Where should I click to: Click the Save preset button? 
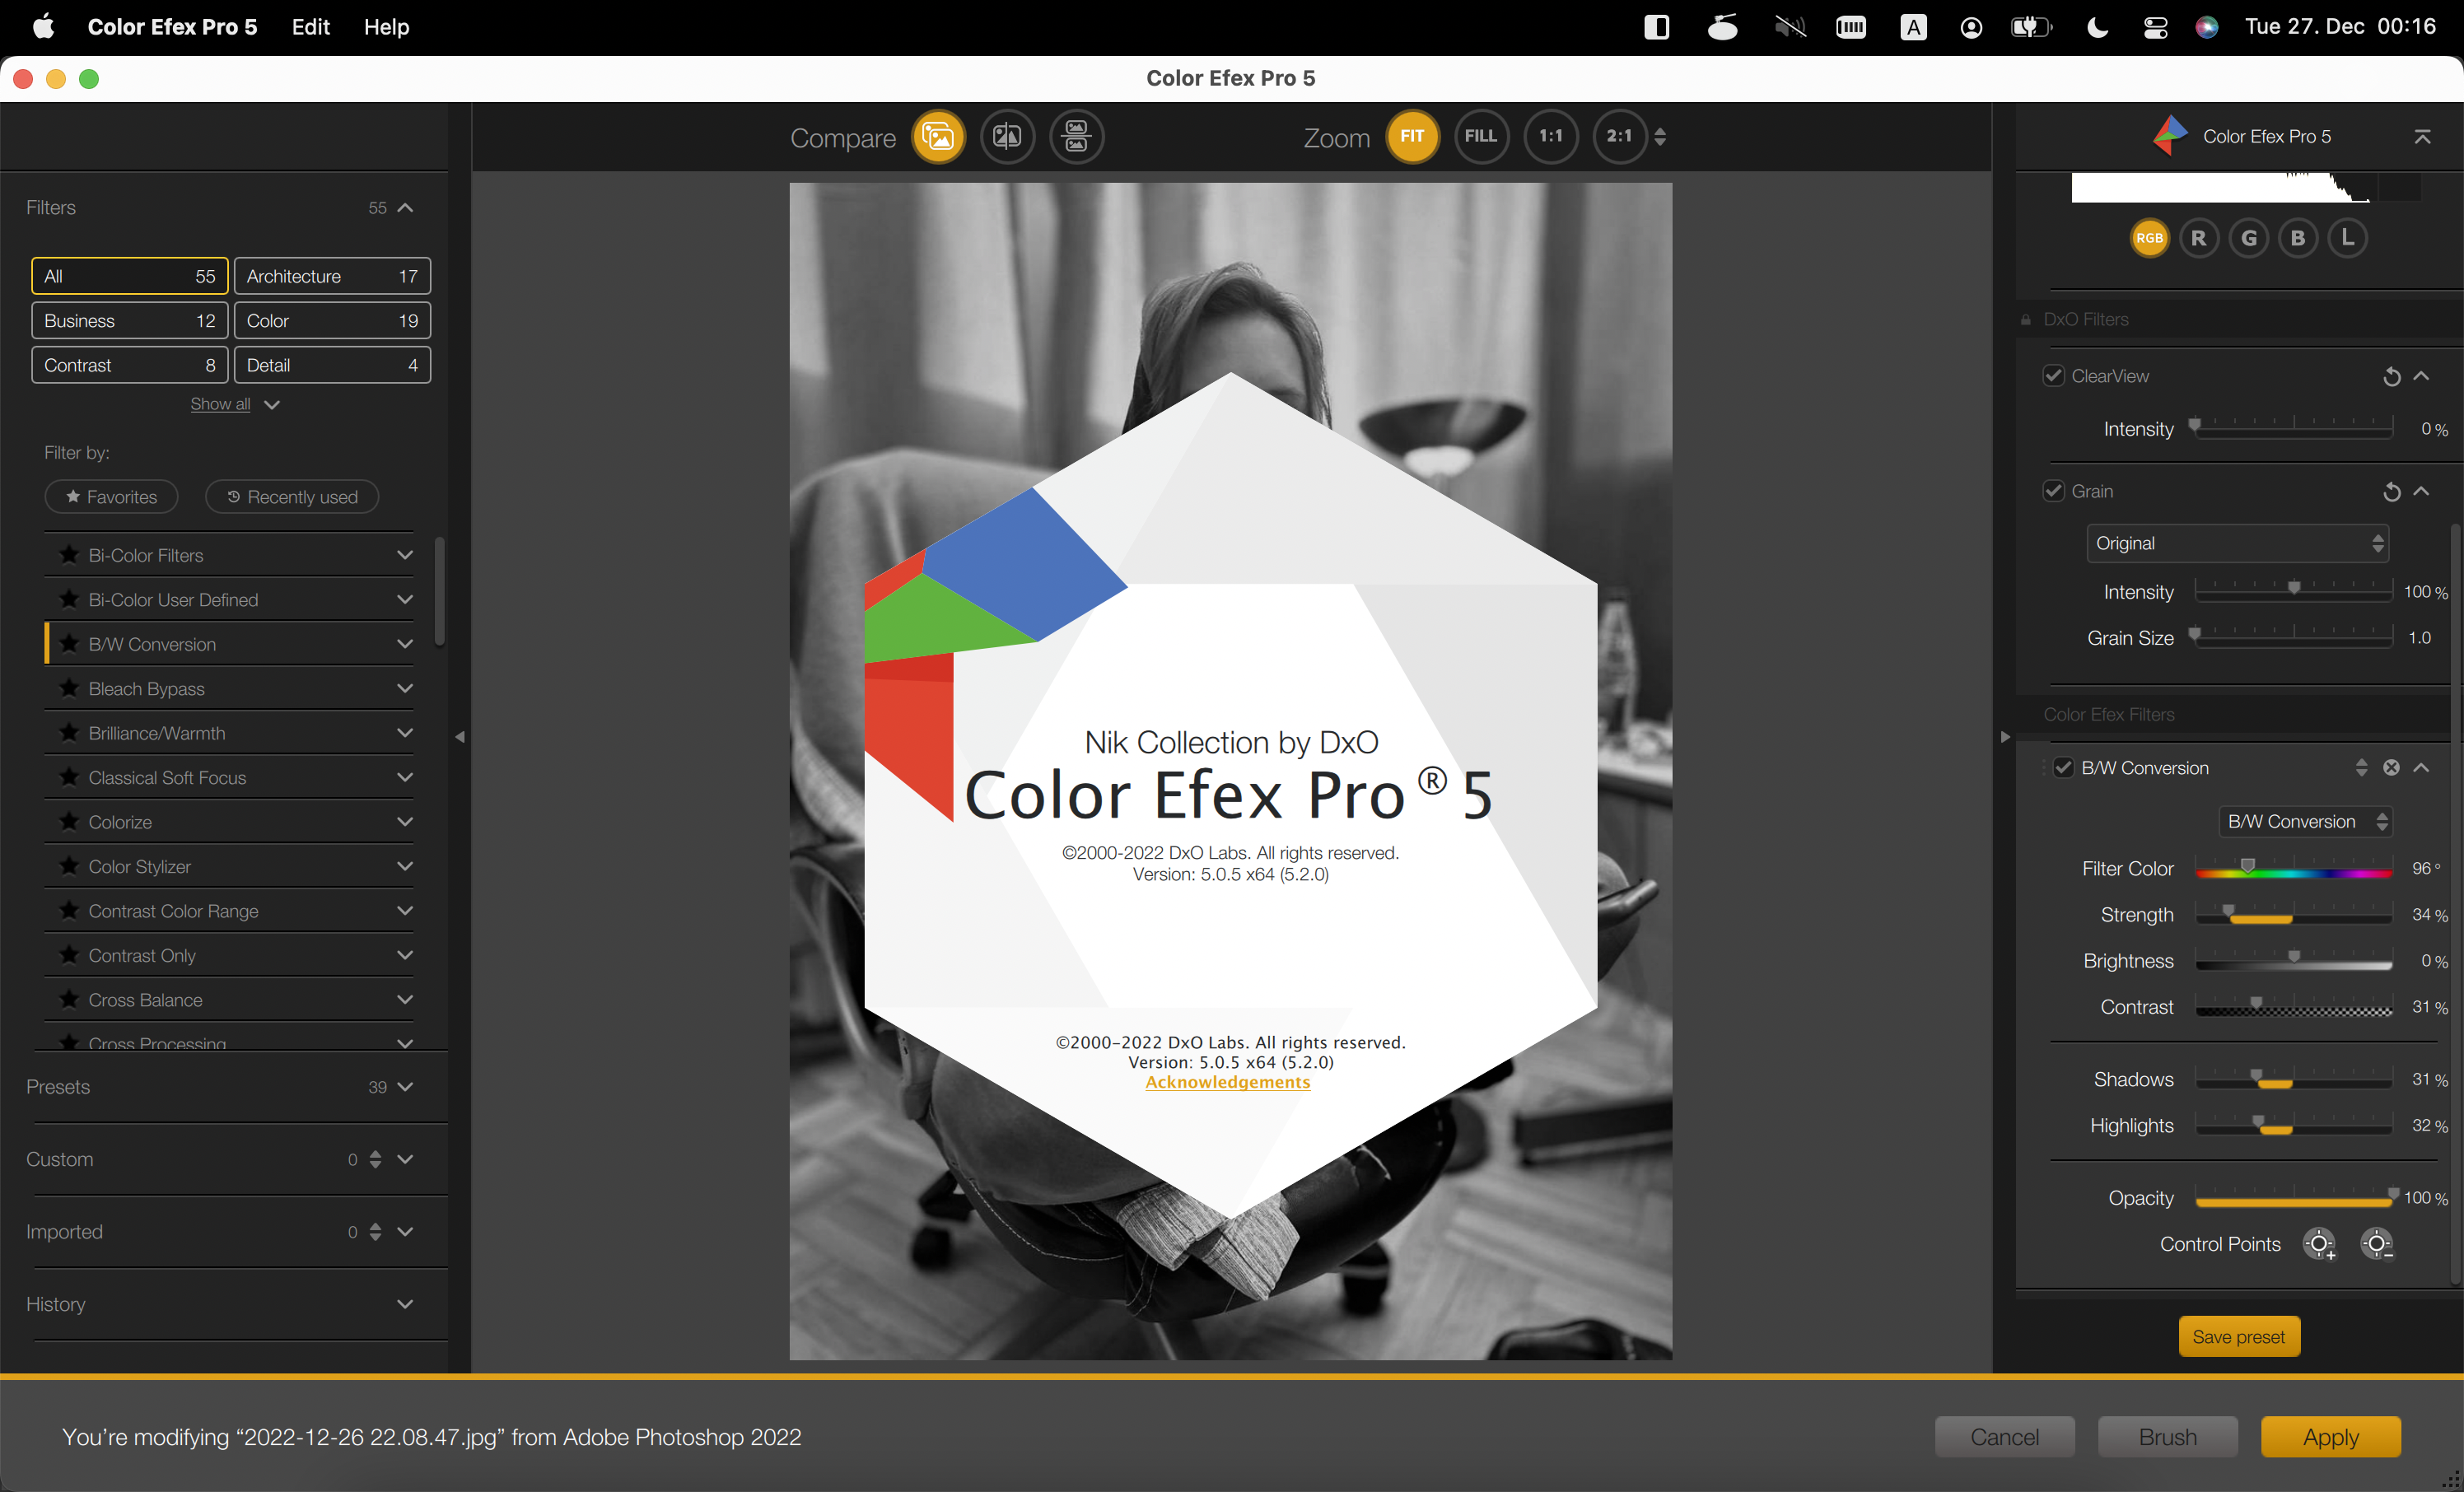coord(2238,1337)
